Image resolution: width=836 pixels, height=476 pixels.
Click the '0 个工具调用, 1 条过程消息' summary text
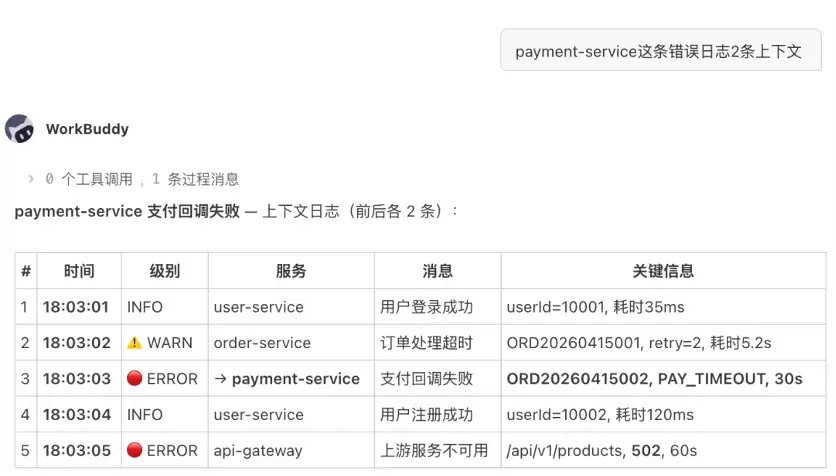pos(142,179)
